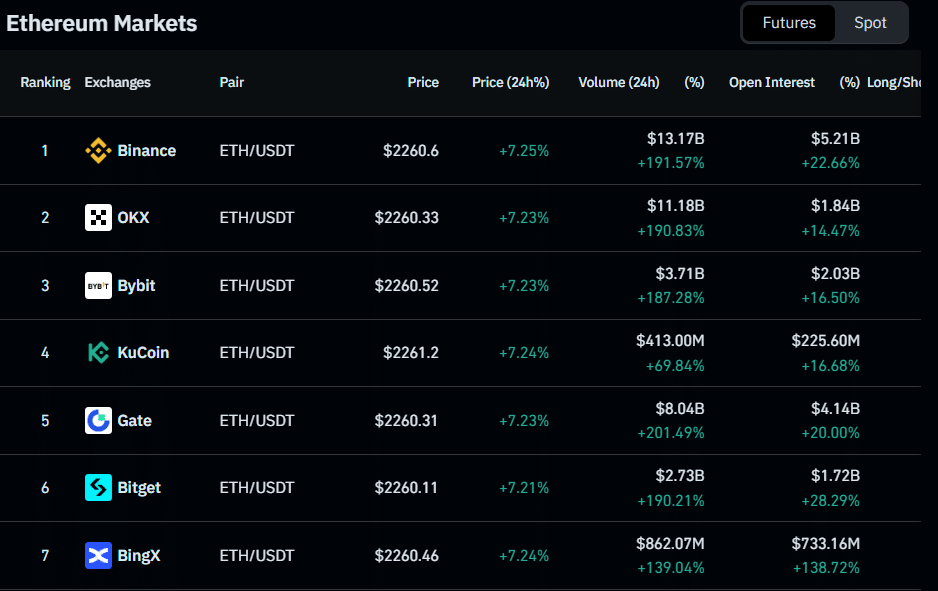This screenshot has height=591, width=938.
Task: Click the Bybit exchange logo icon
Action: 98,286
